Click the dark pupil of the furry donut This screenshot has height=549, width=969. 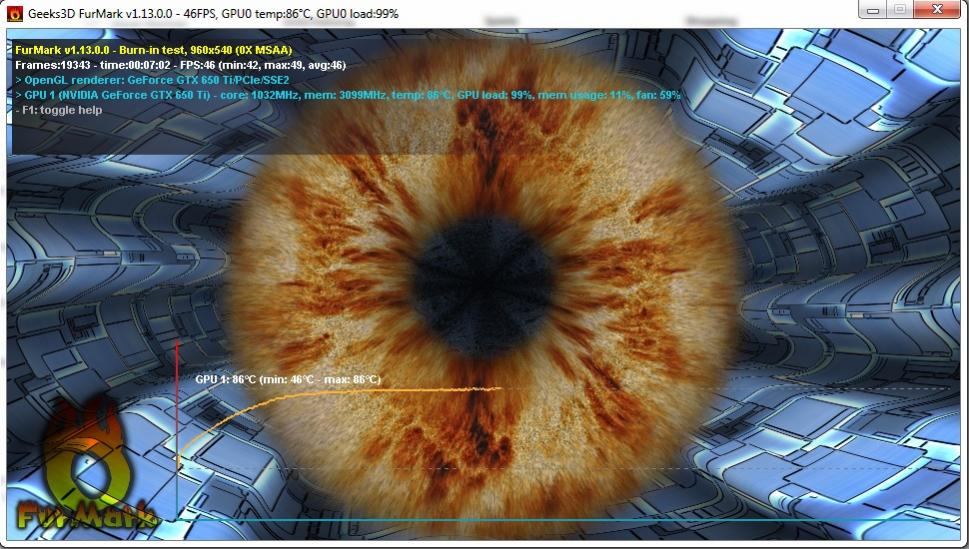[483, 287]
